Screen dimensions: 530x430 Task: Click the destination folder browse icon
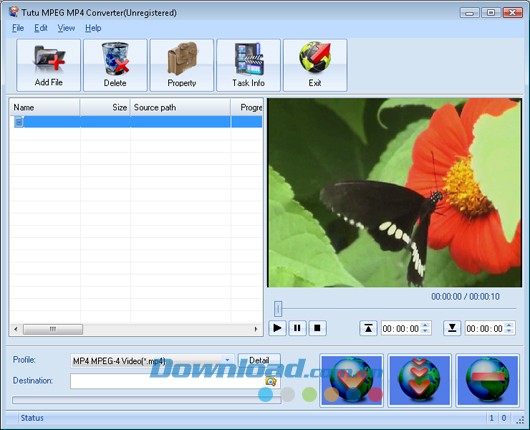271,381
